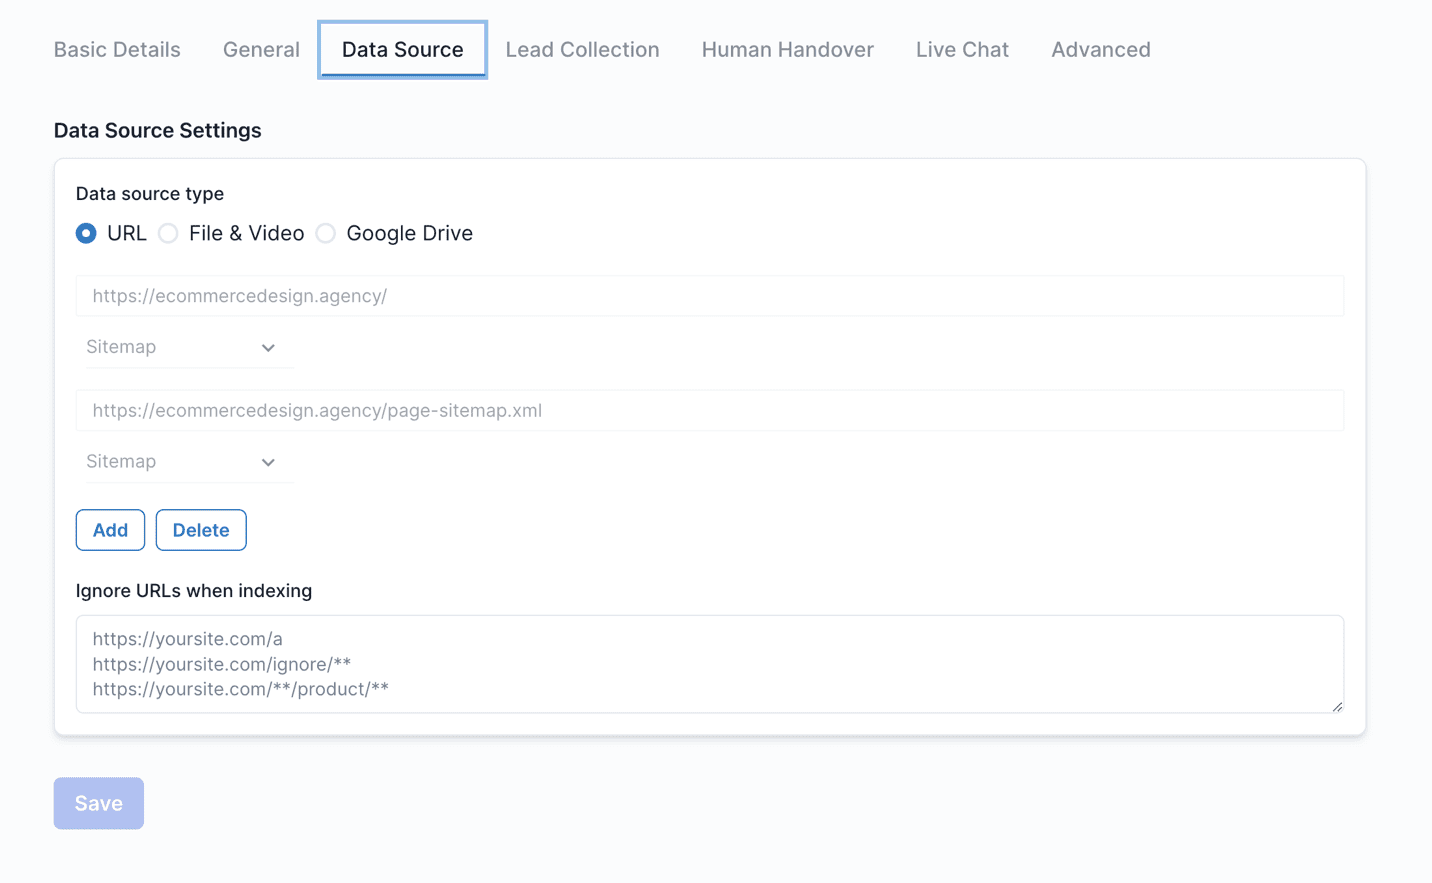Click the chevron arrow of the second Sitemap dropdown
1432x883 pixels.
coord(268,463)
